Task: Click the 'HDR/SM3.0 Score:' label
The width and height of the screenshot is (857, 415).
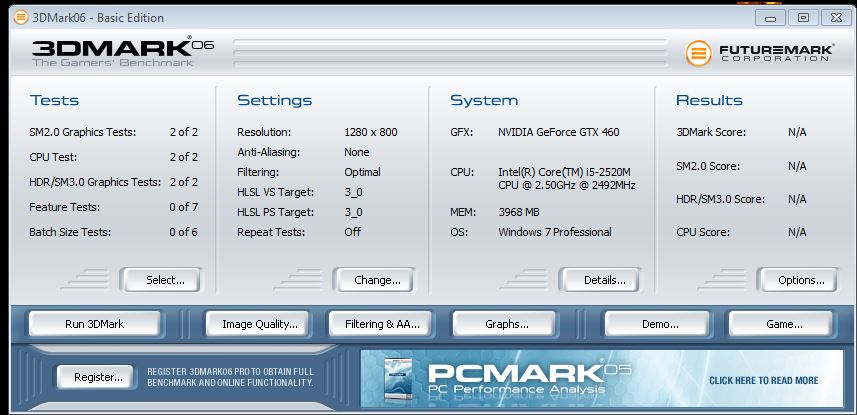Action: 720,200
